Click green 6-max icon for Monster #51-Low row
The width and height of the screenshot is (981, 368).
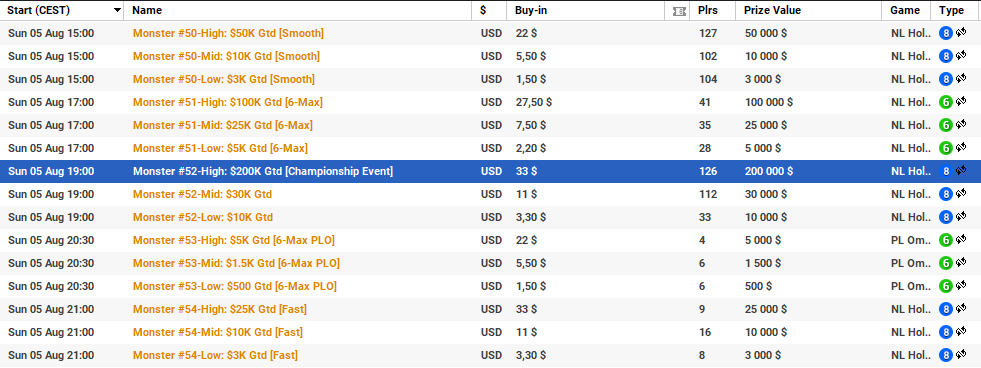coord(945,148)
